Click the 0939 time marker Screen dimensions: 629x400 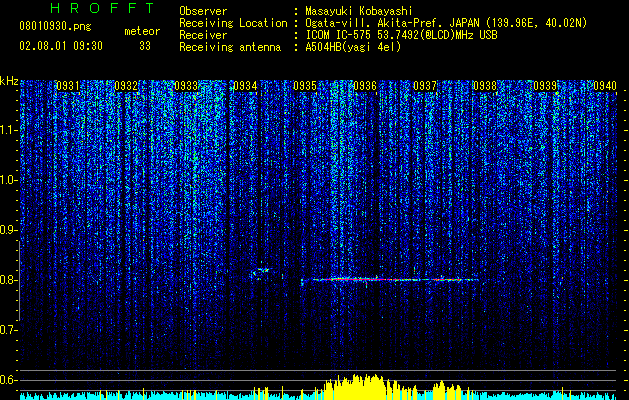click(x=545, y=86)
